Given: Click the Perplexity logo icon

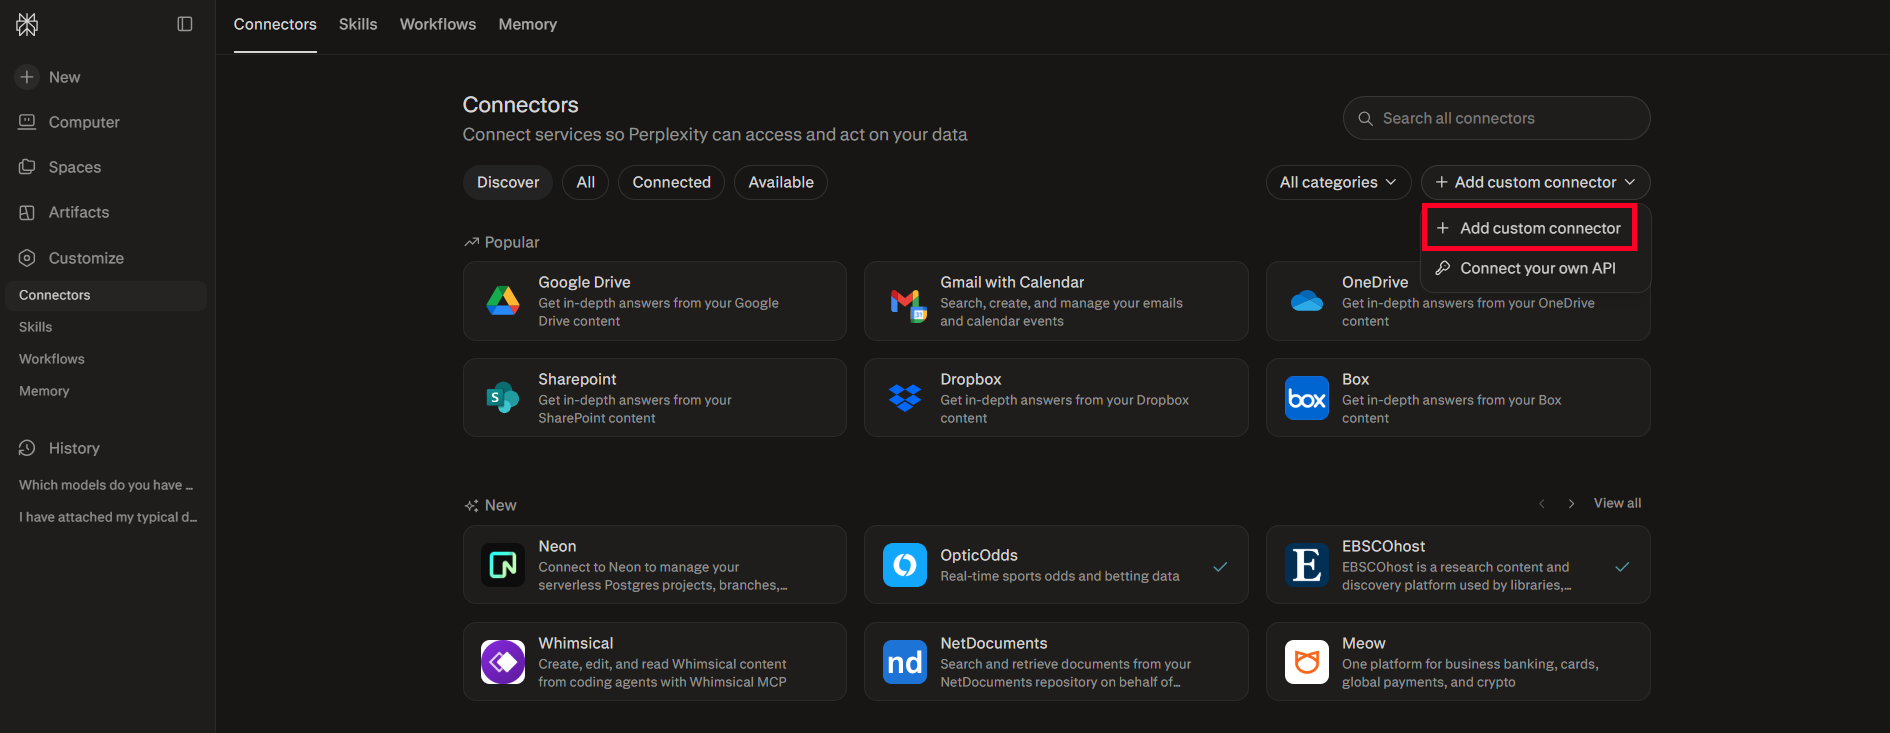Looking at the screenshot, I should [27, 24].
